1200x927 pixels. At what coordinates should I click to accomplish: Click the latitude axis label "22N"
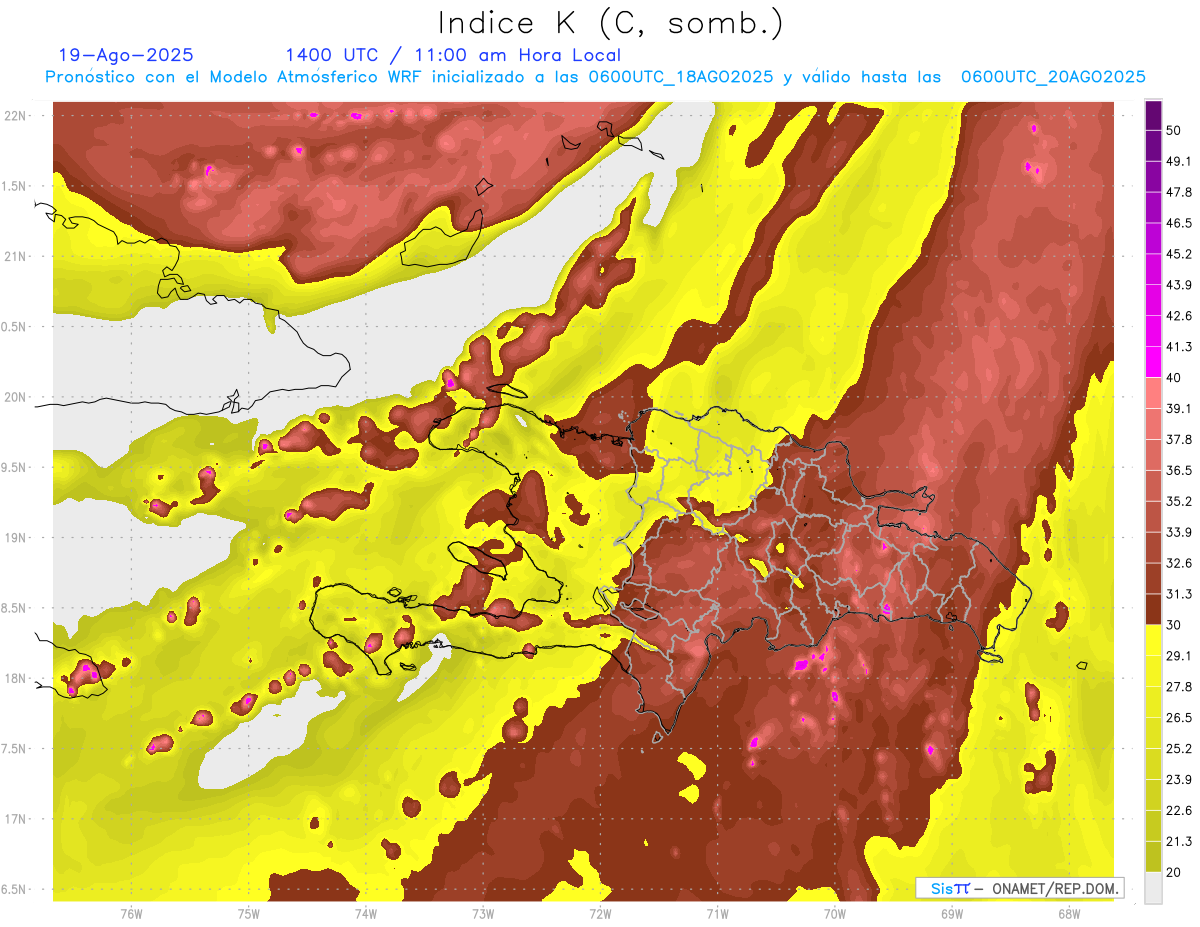[15, 116]
